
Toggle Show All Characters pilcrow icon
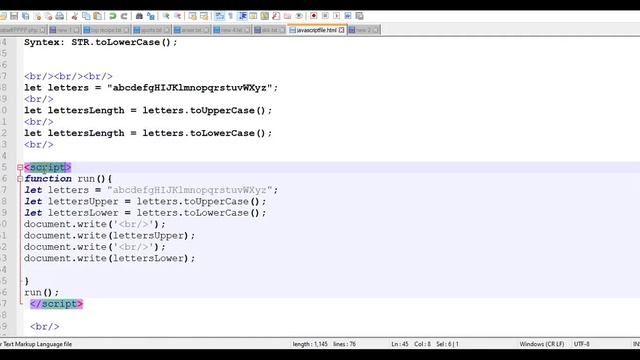(x=231, y=16)
